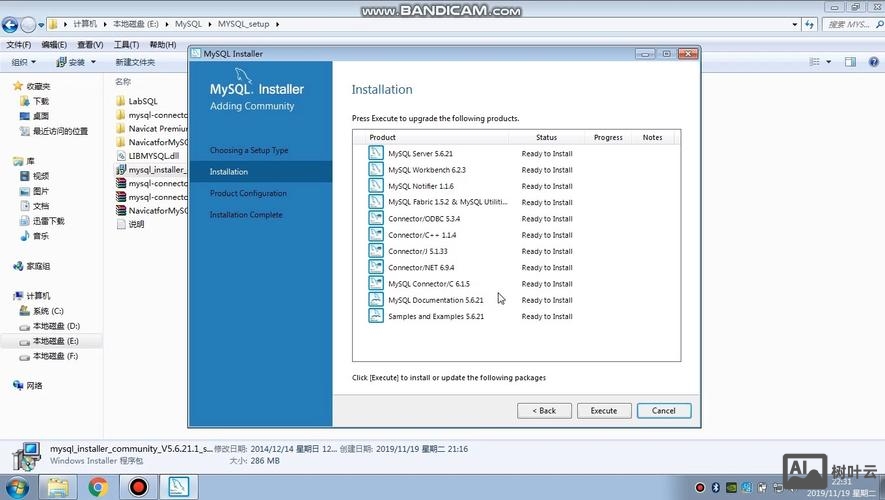Image resolution: width=885 pixels, height=500 pixels.
Task: Open 下载 under favorites
Action: 41,101
